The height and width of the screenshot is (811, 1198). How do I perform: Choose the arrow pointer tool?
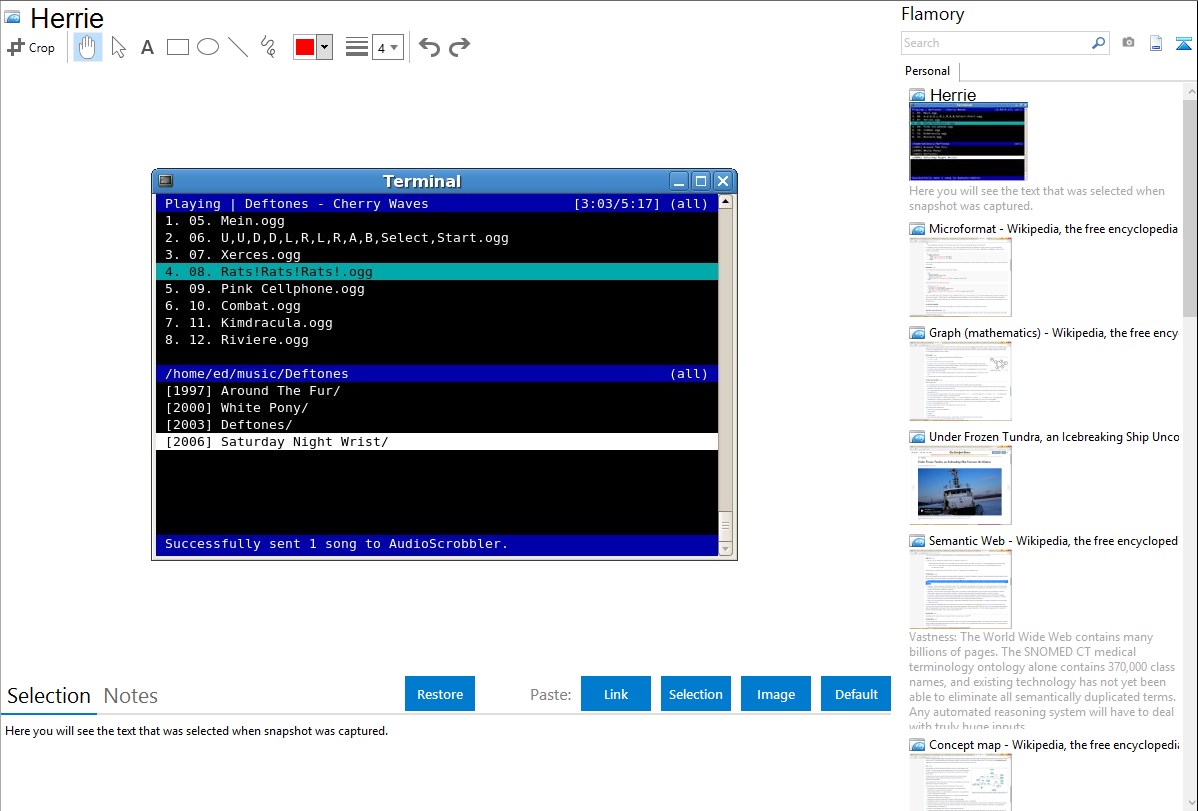[x=119, y=47]
